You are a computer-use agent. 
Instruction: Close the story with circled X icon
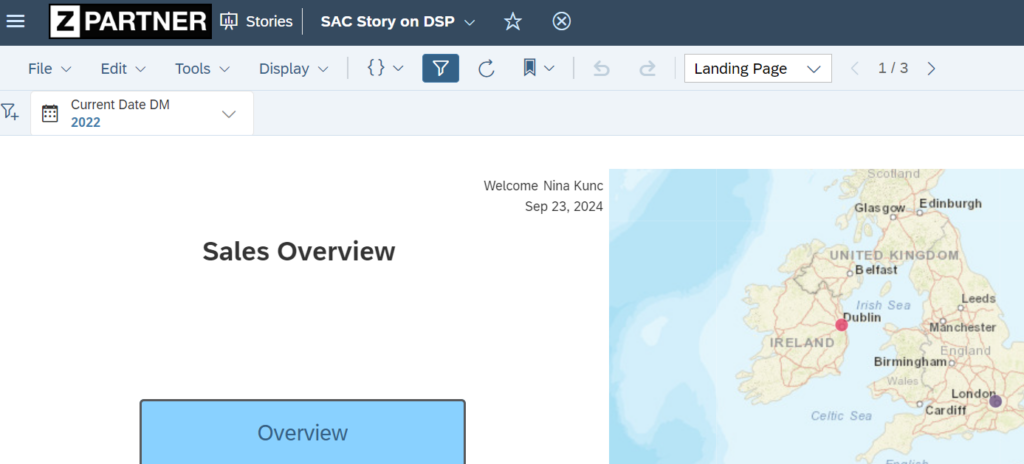[562, 21]
